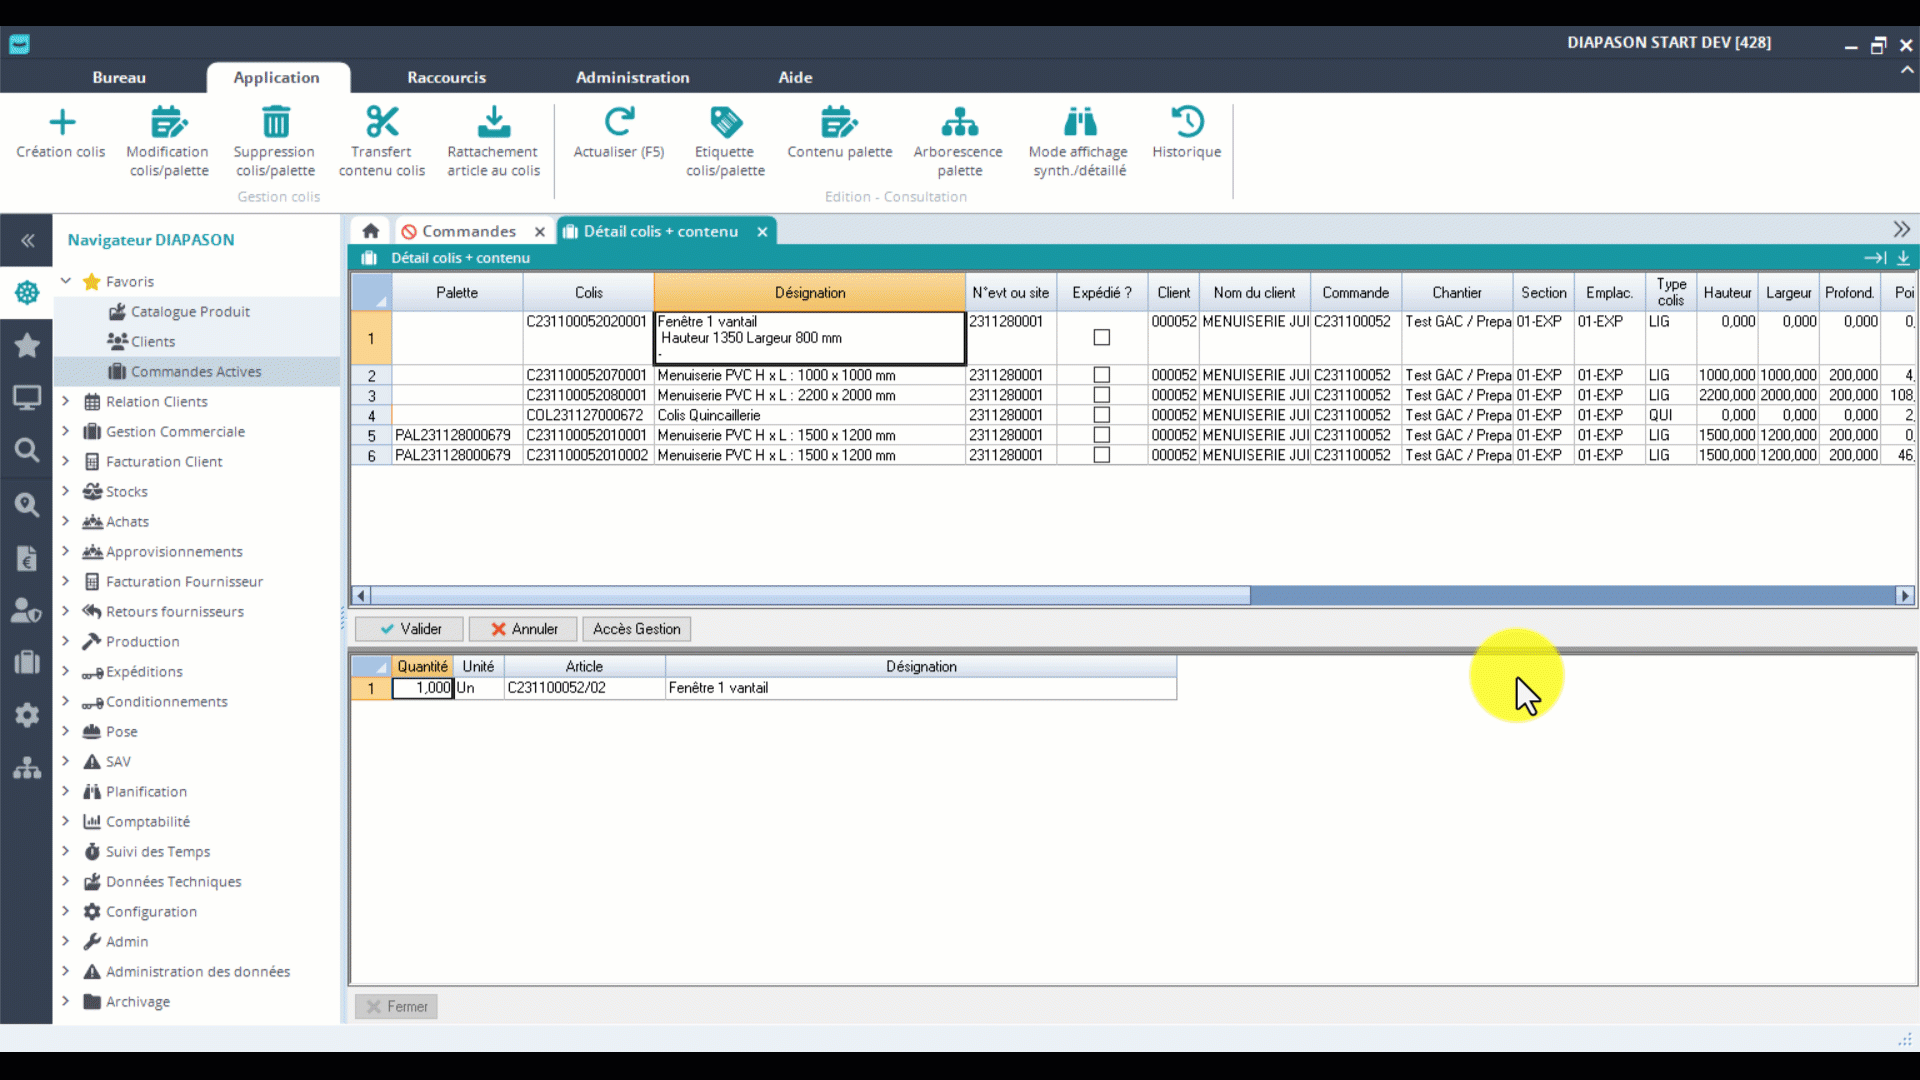
Task: Expand the Production tree node
Action: (x=66, y=641)
